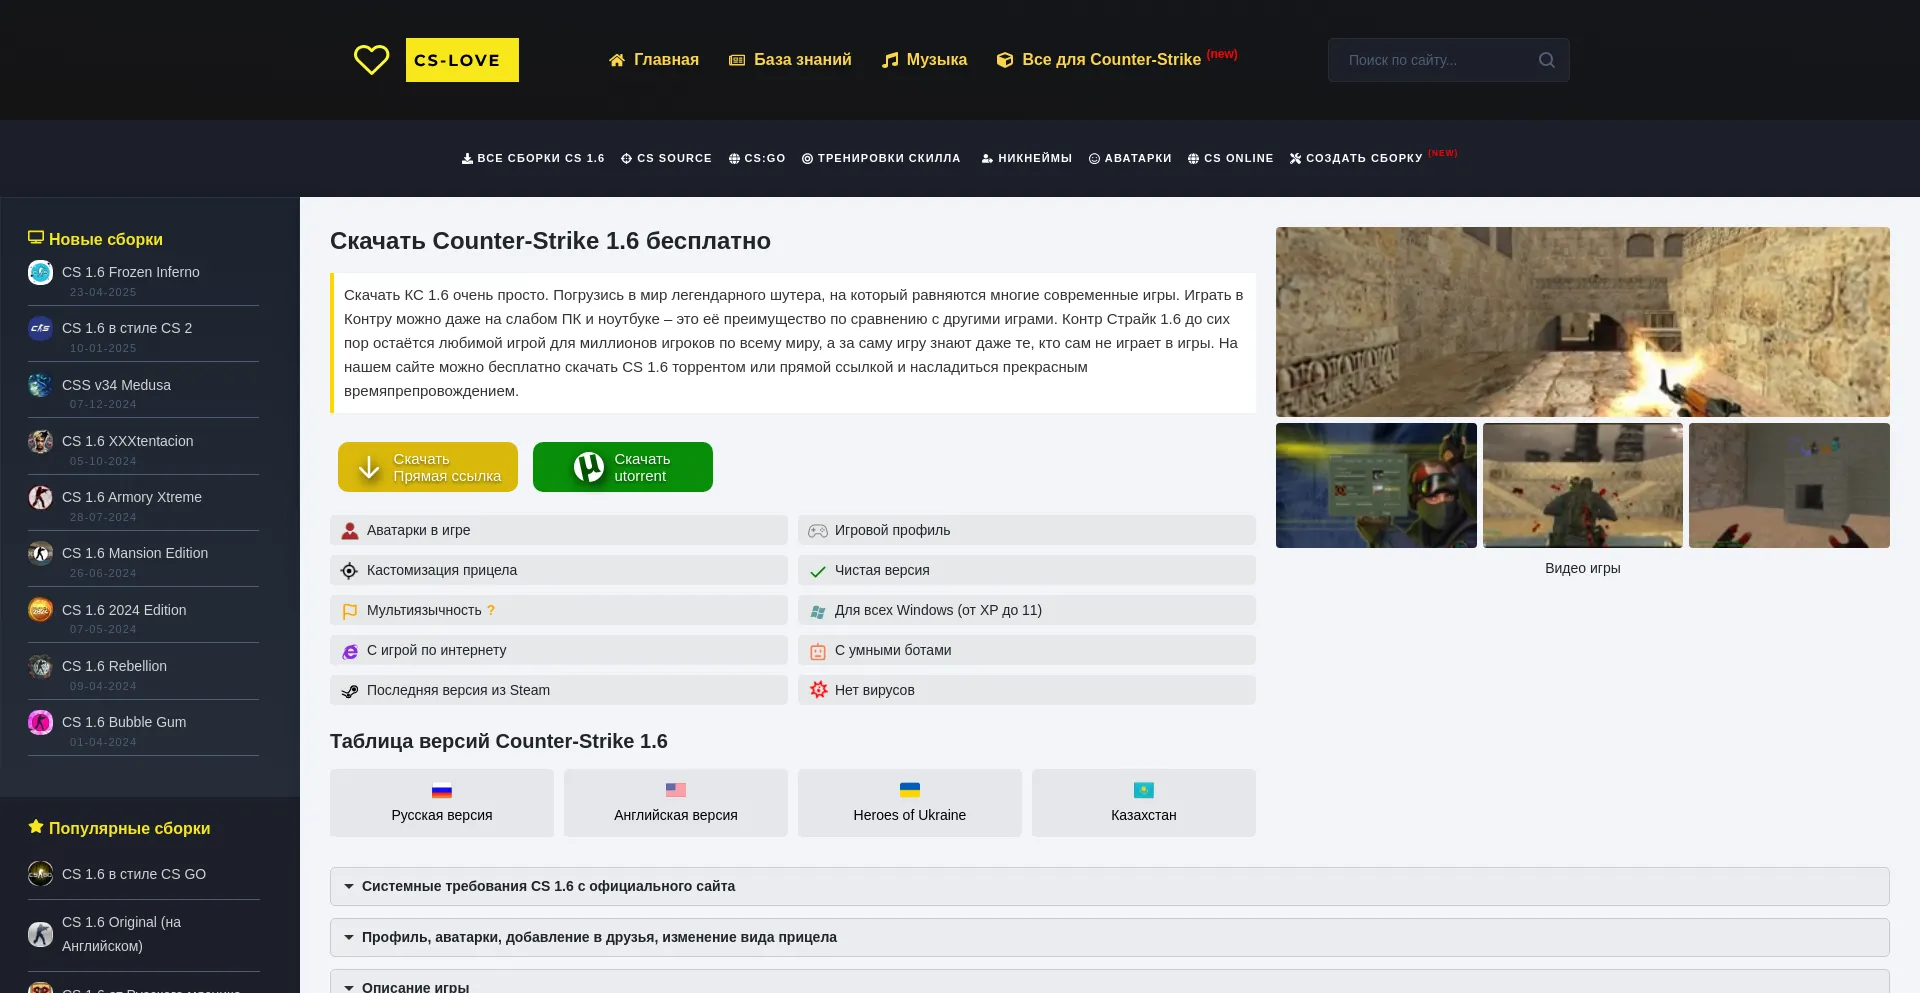
Task: Click the 'Скачать Прямая ссылка' button
Action: click(428, 466)
